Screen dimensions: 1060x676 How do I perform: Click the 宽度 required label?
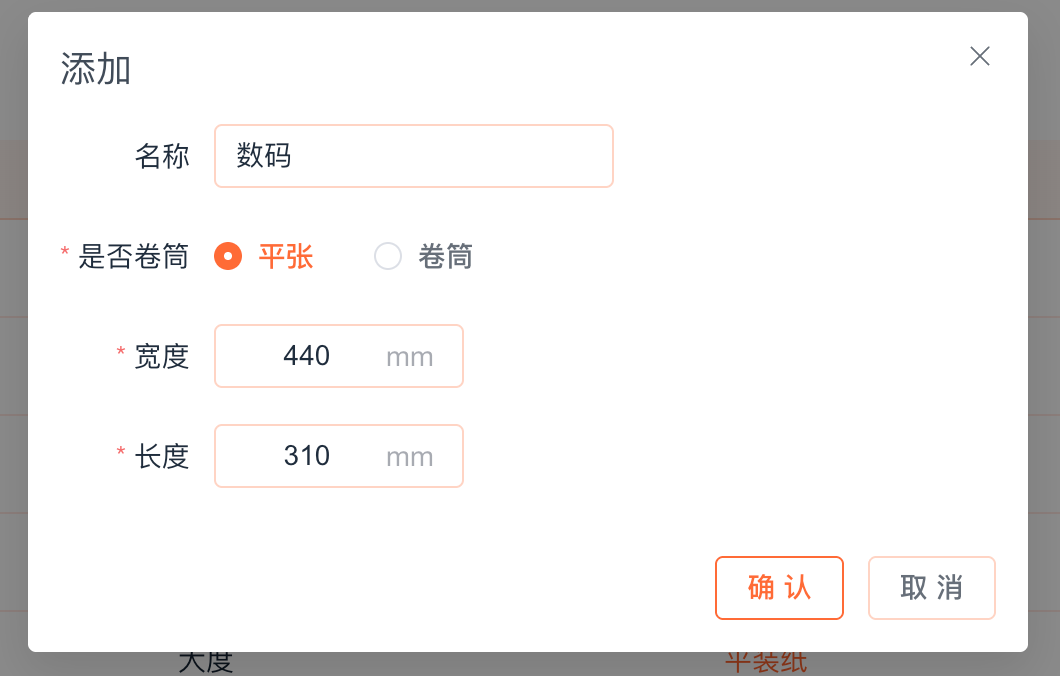[x=161, y=356]
